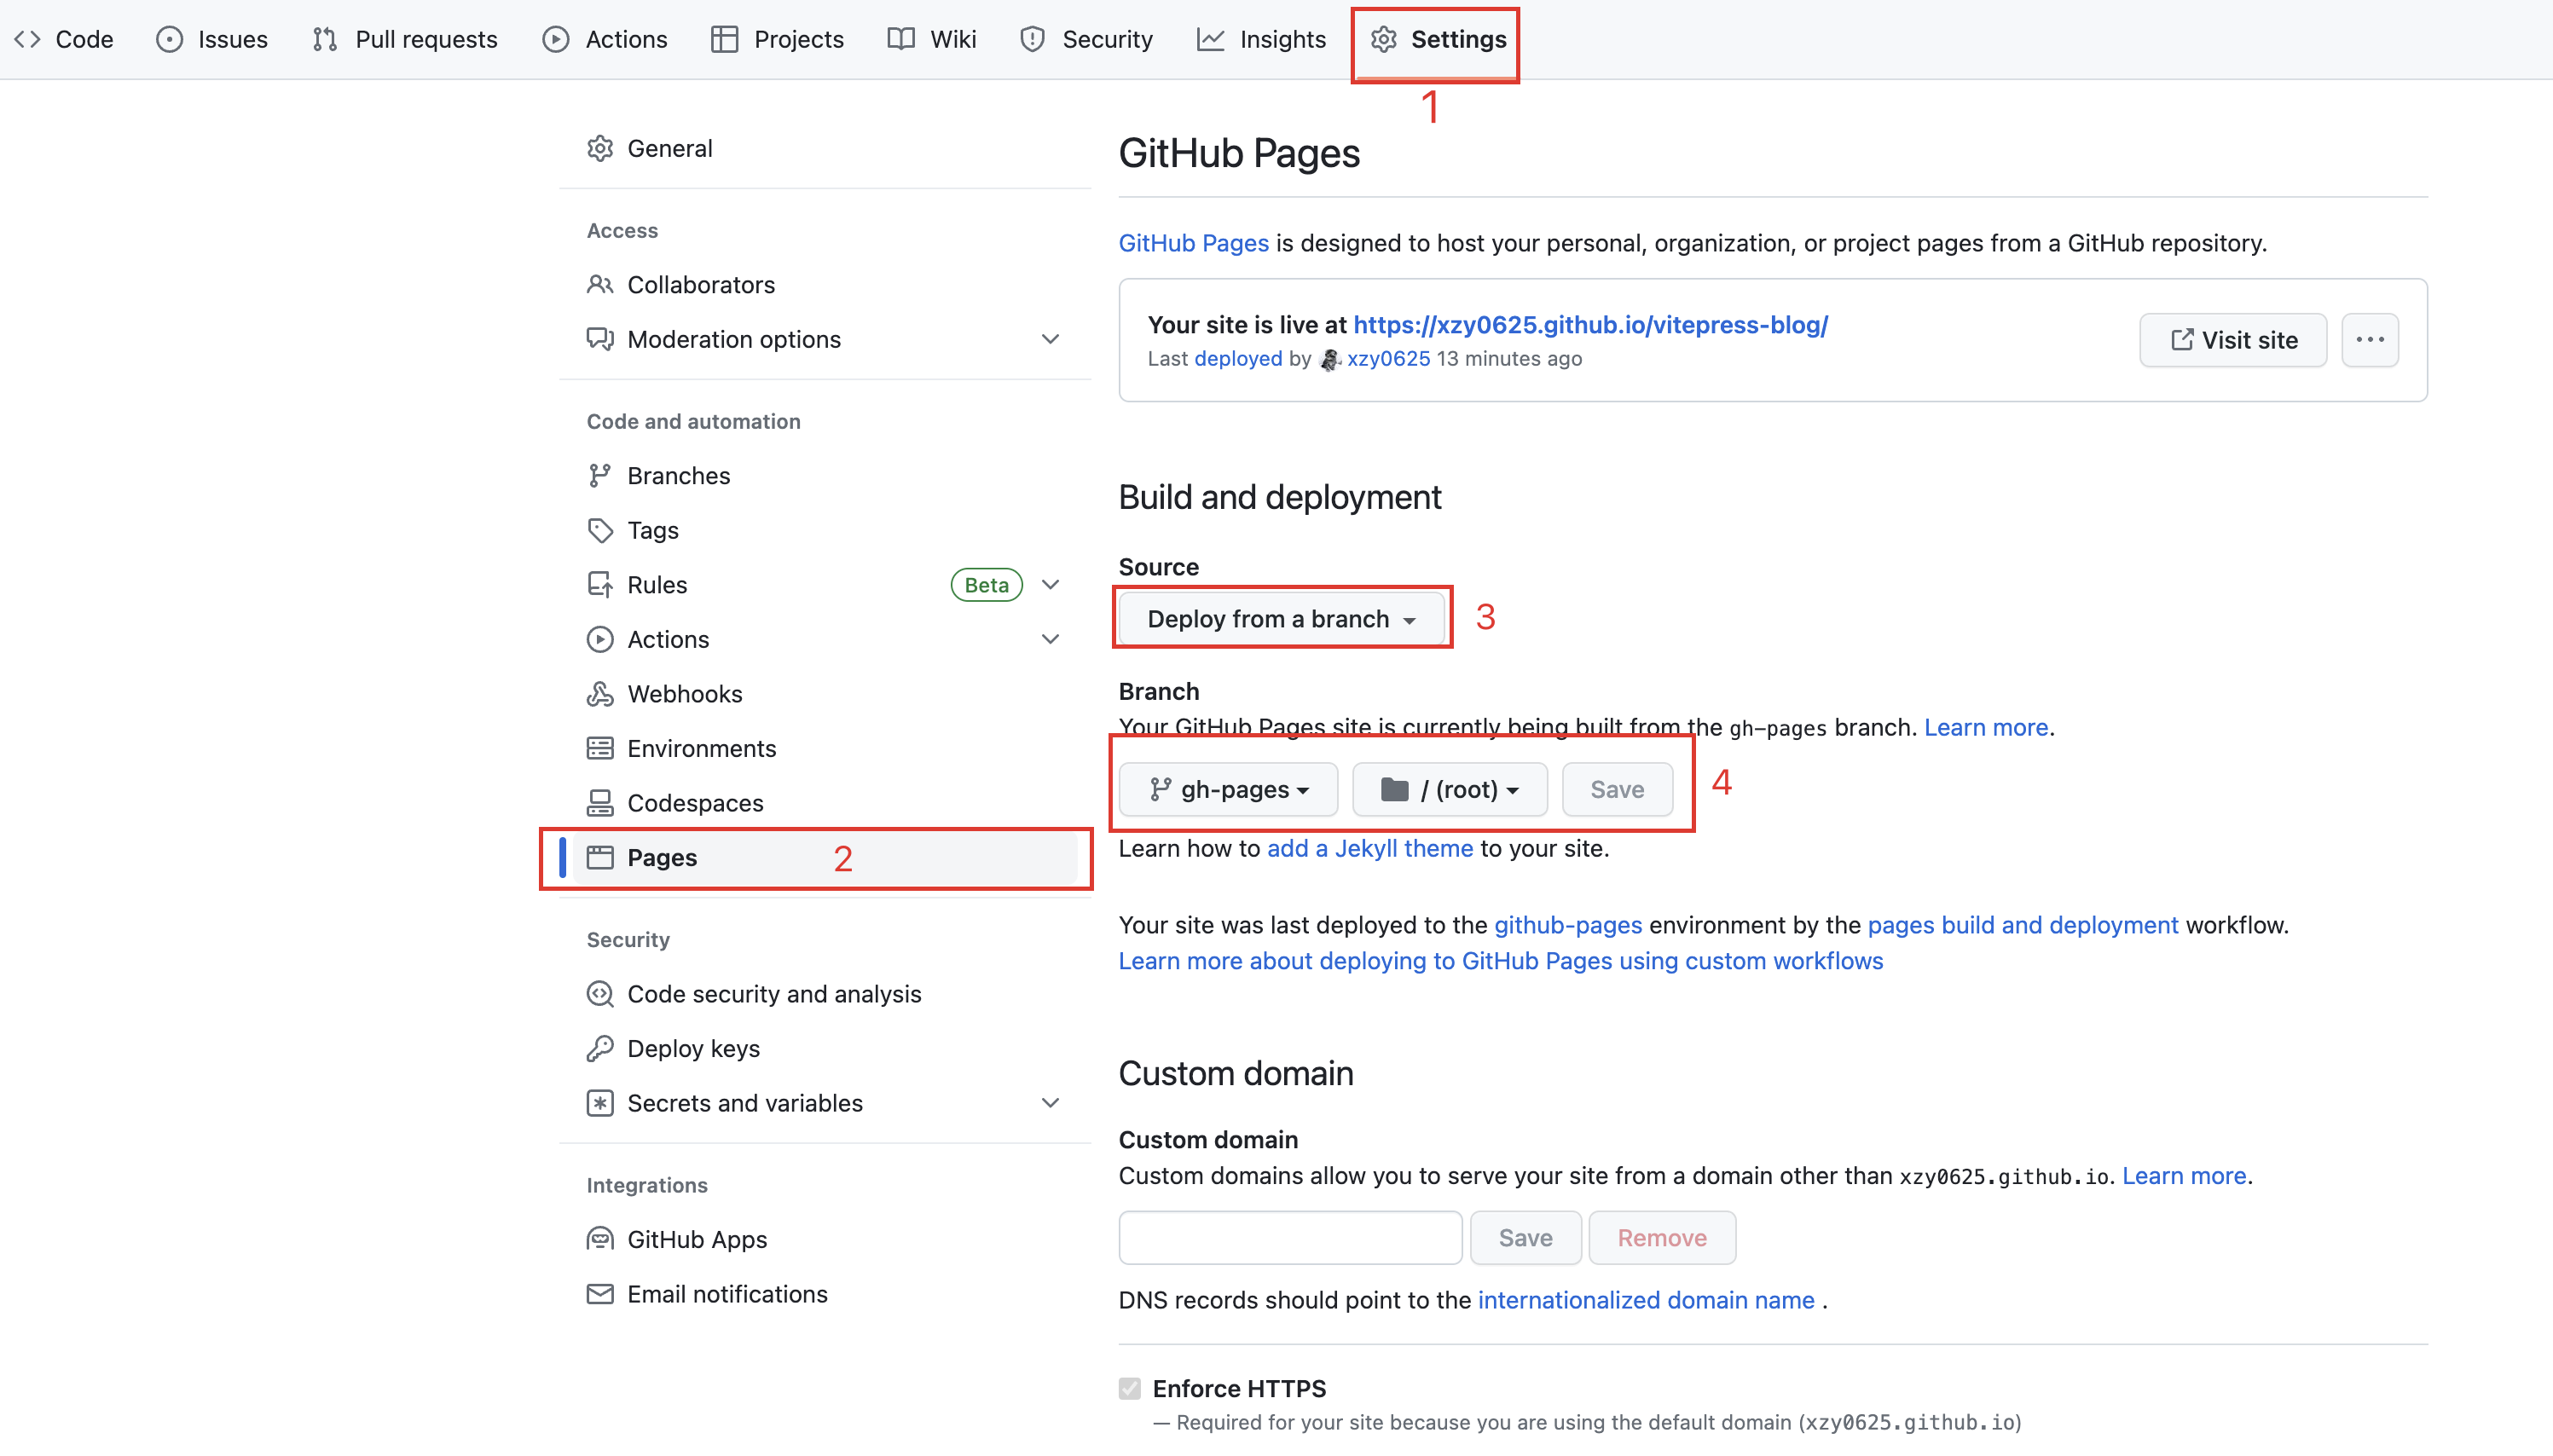Open the Security tab in the top navigation
The width and height of the screenshot is (2553, 1456).
pyautogui.click(x=1086, y=39)
